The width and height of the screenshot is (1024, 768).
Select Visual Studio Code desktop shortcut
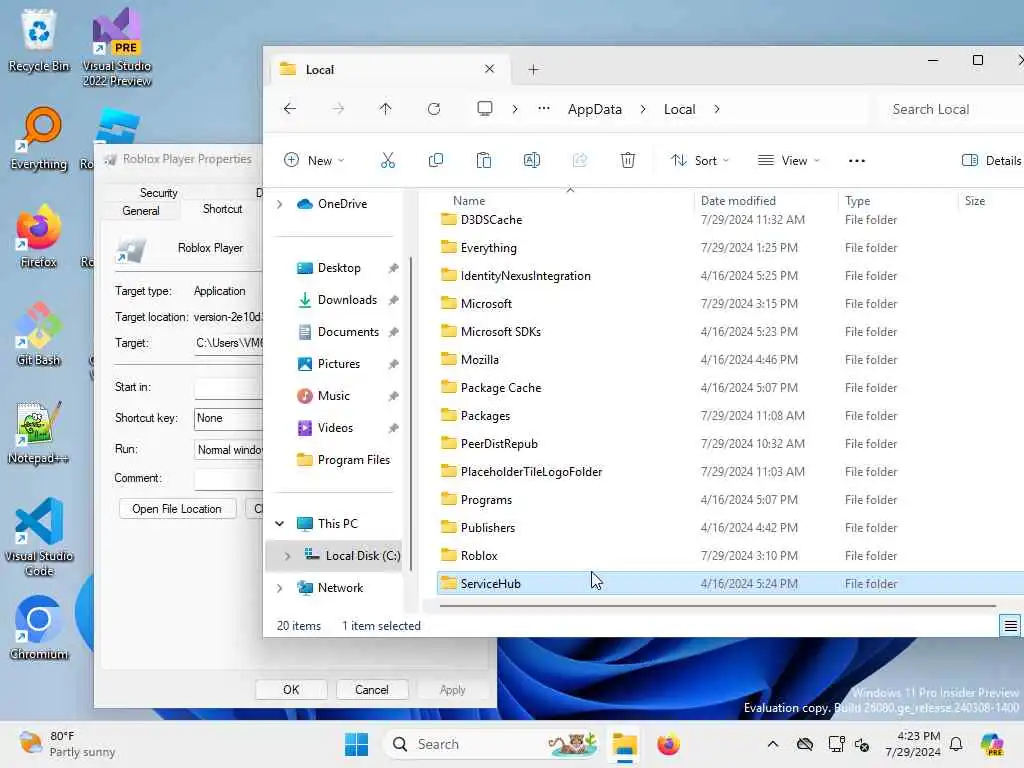39,537
